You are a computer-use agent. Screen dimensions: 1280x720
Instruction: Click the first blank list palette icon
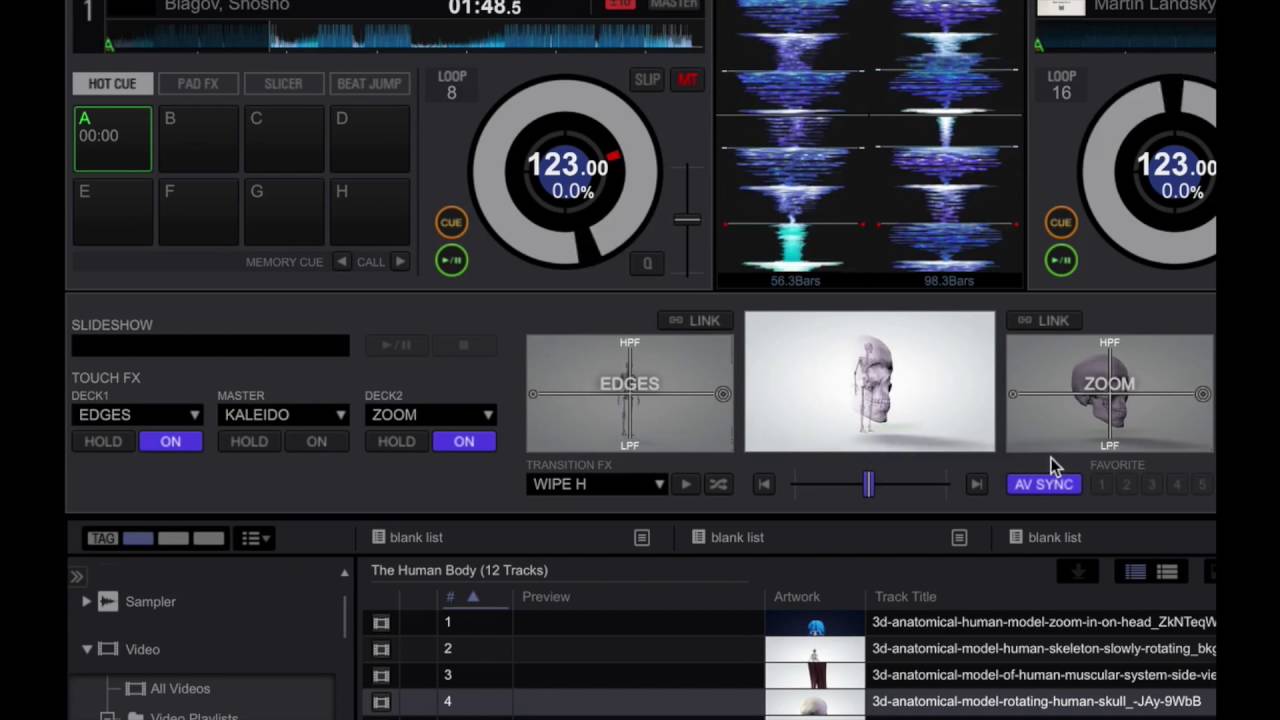[x=378, y=537]
